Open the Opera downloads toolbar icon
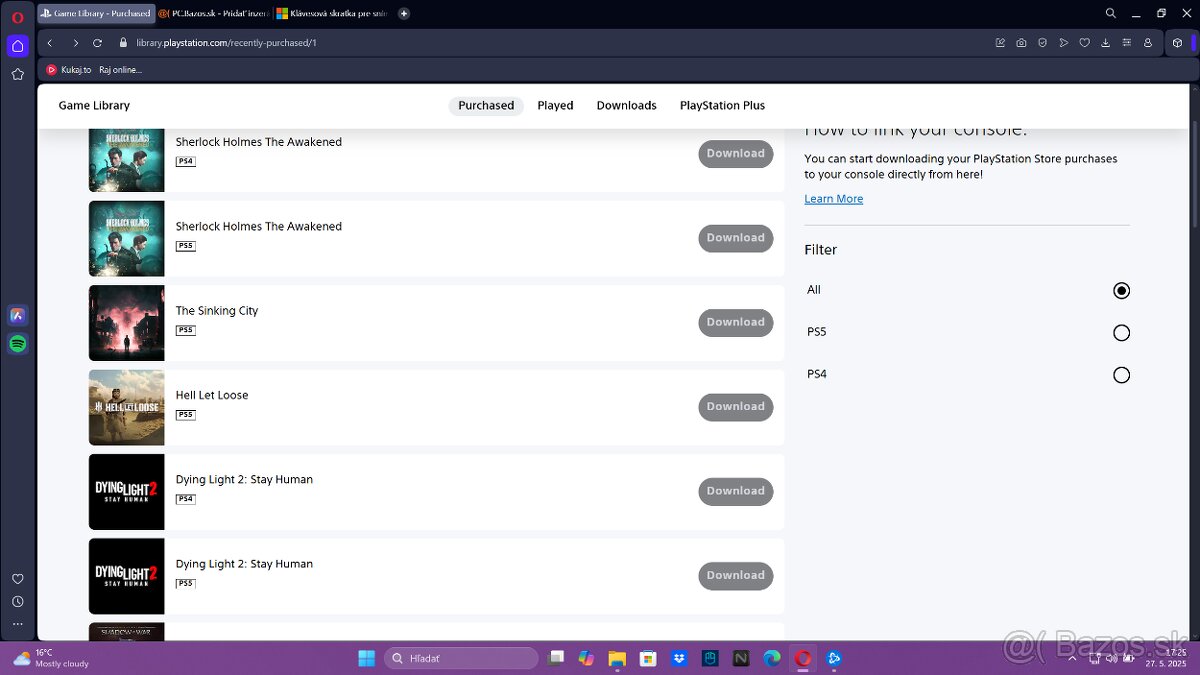The image size is (1200, 675). 1105,43
